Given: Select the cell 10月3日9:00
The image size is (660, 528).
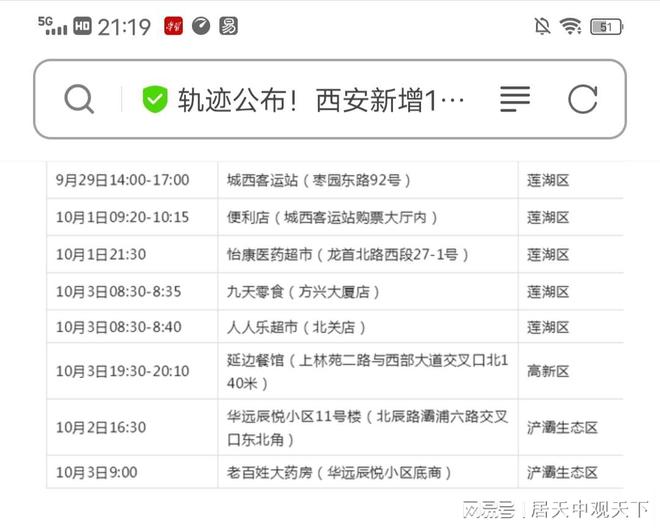Looking at the screenshot, I should [x=132, y=472].
